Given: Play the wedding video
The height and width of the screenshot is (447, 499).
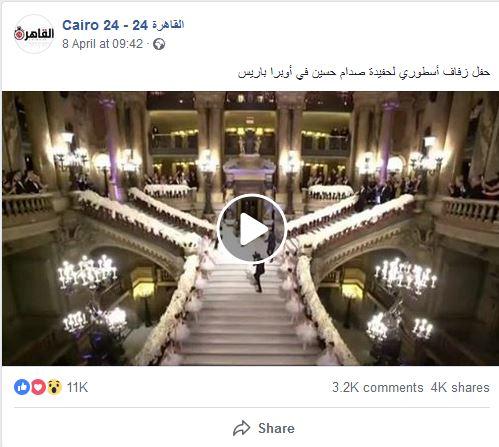Looking at the screenshot, I should pyautogui.click(x=252, y=229).
